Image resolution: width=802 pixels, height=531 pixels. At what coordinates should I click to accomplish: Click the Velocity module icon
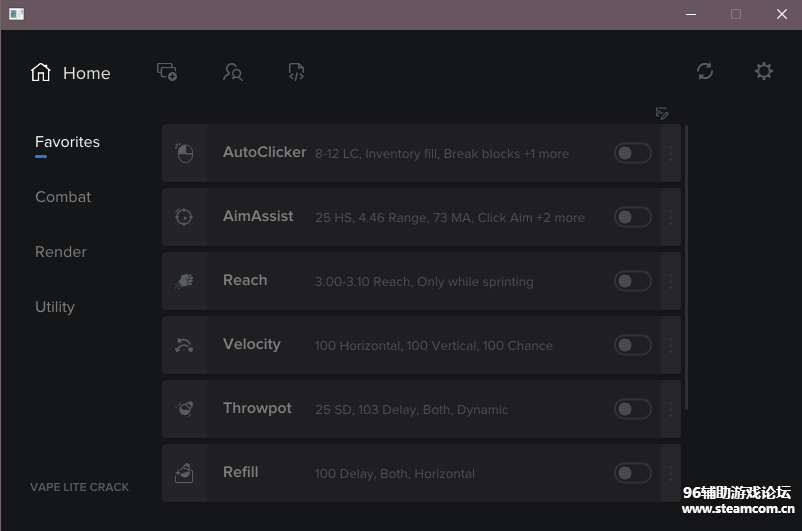click(184, 345)
